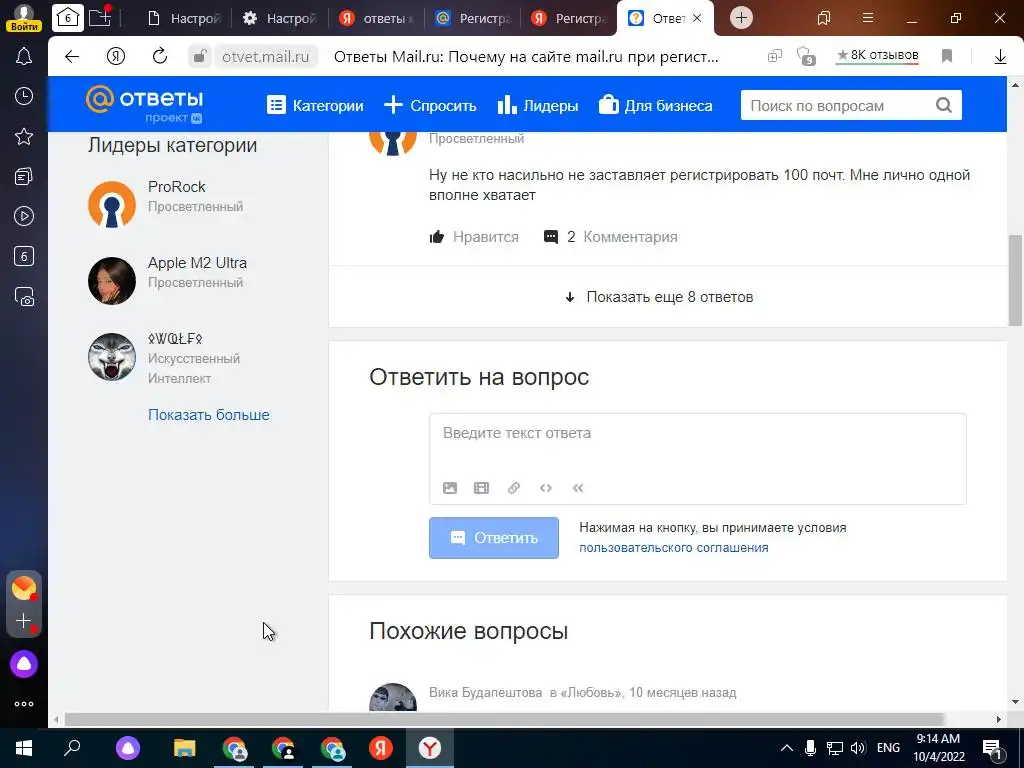1024x768 pixels.
Task: Click Спросить to ask a question
Action: tap(430, 105)
